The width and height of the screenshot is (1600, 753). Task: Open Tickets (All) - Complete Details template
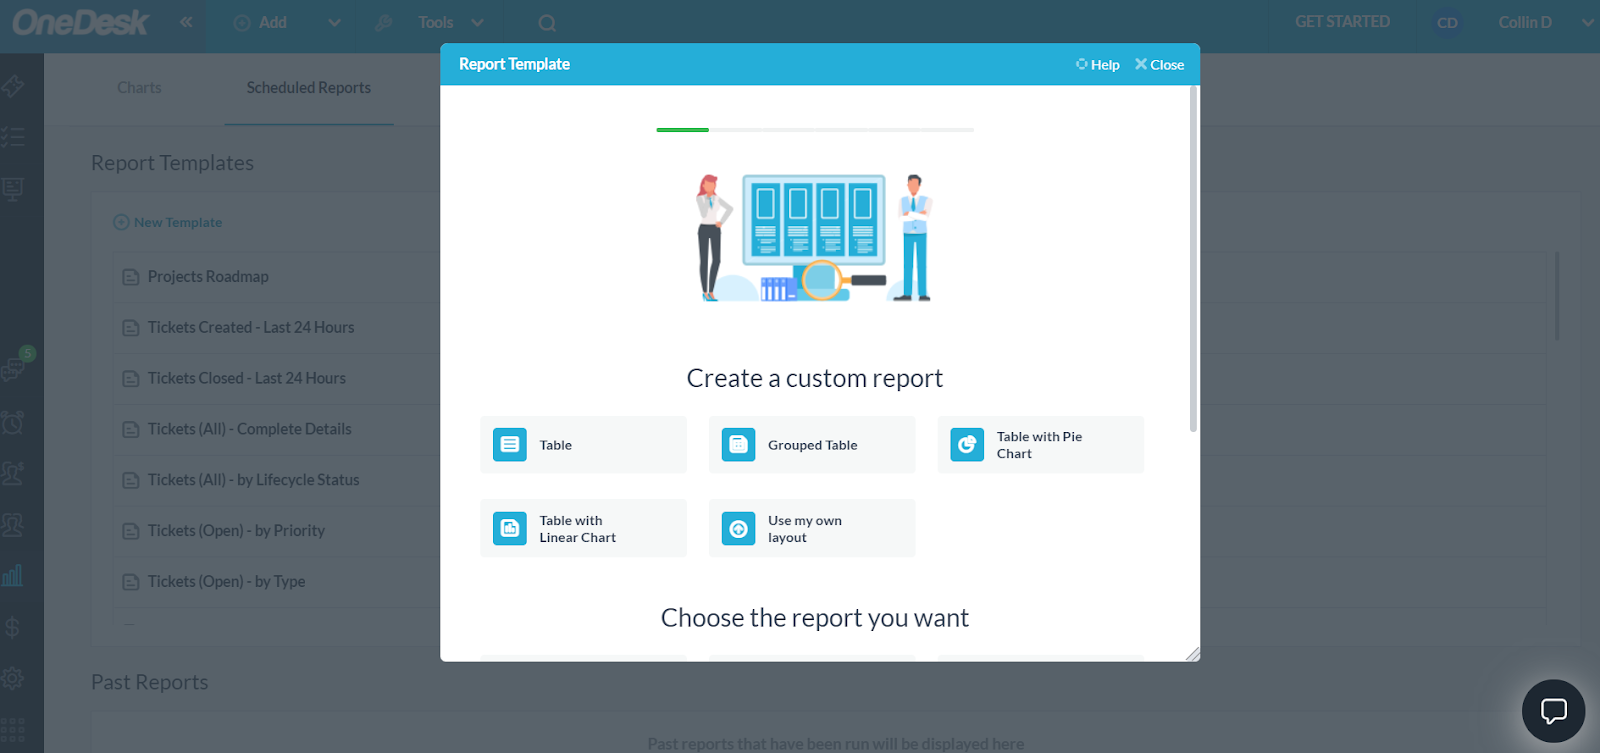(250, 430)
